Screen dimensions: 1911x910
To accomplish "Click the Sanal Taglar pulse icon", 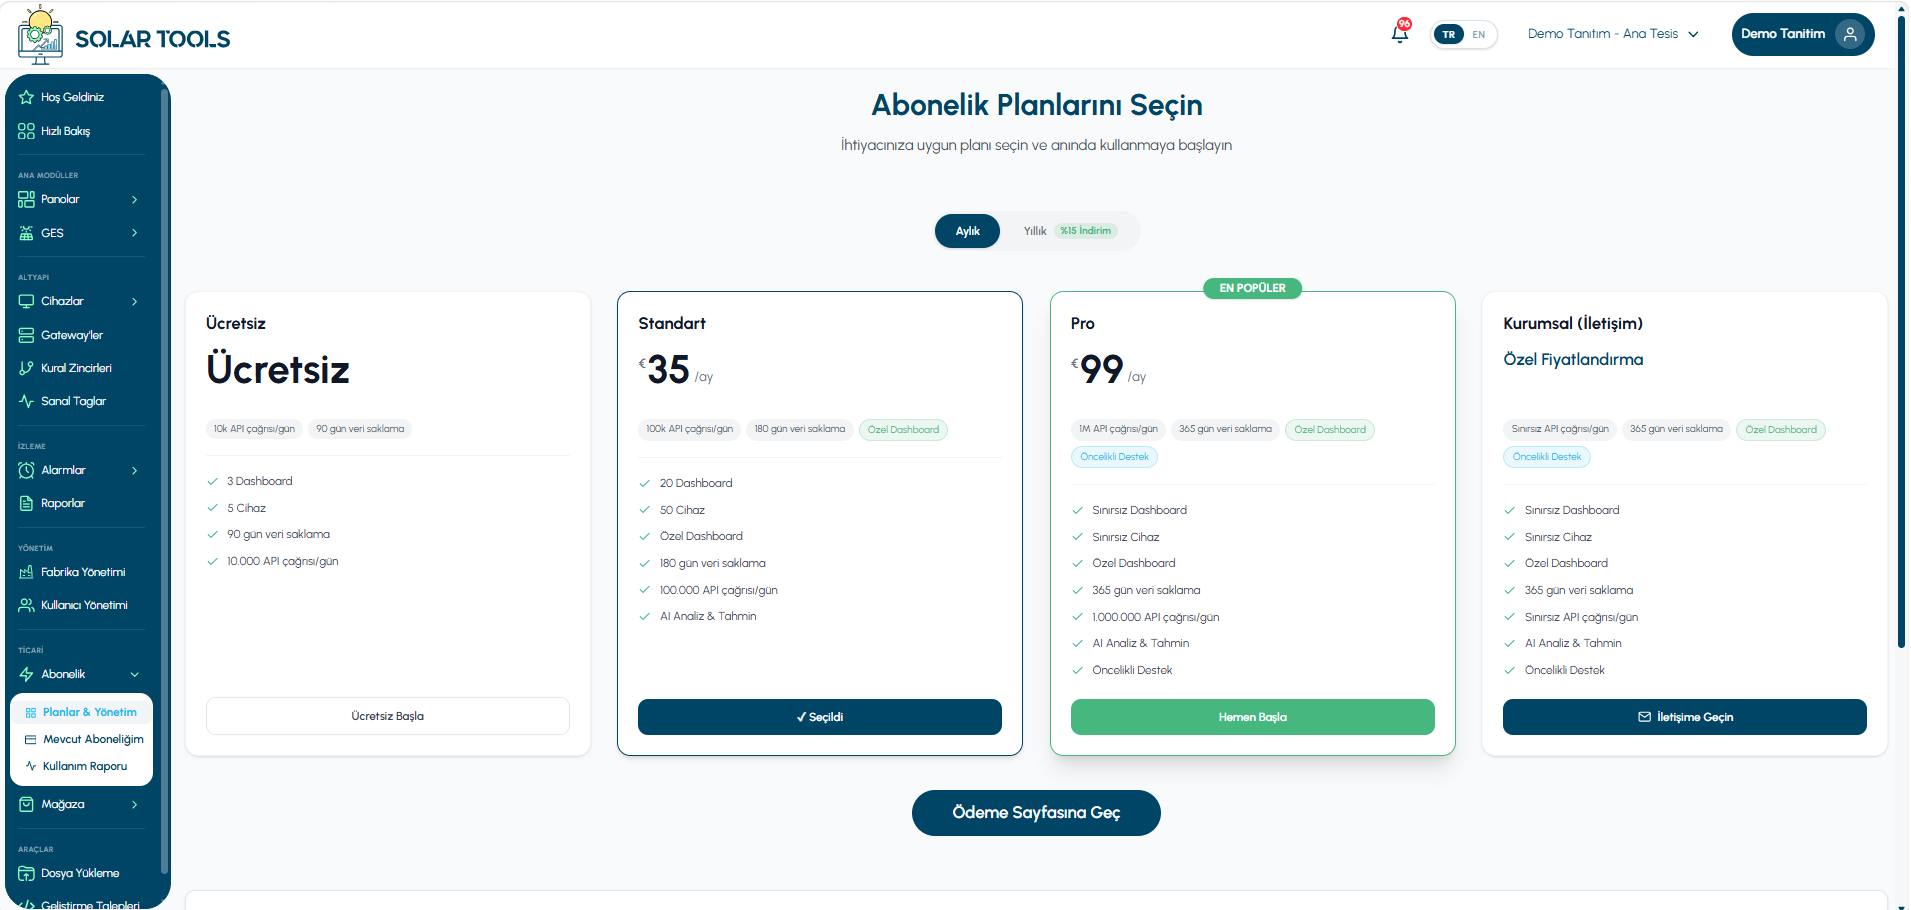I will (x=26, y=401).
